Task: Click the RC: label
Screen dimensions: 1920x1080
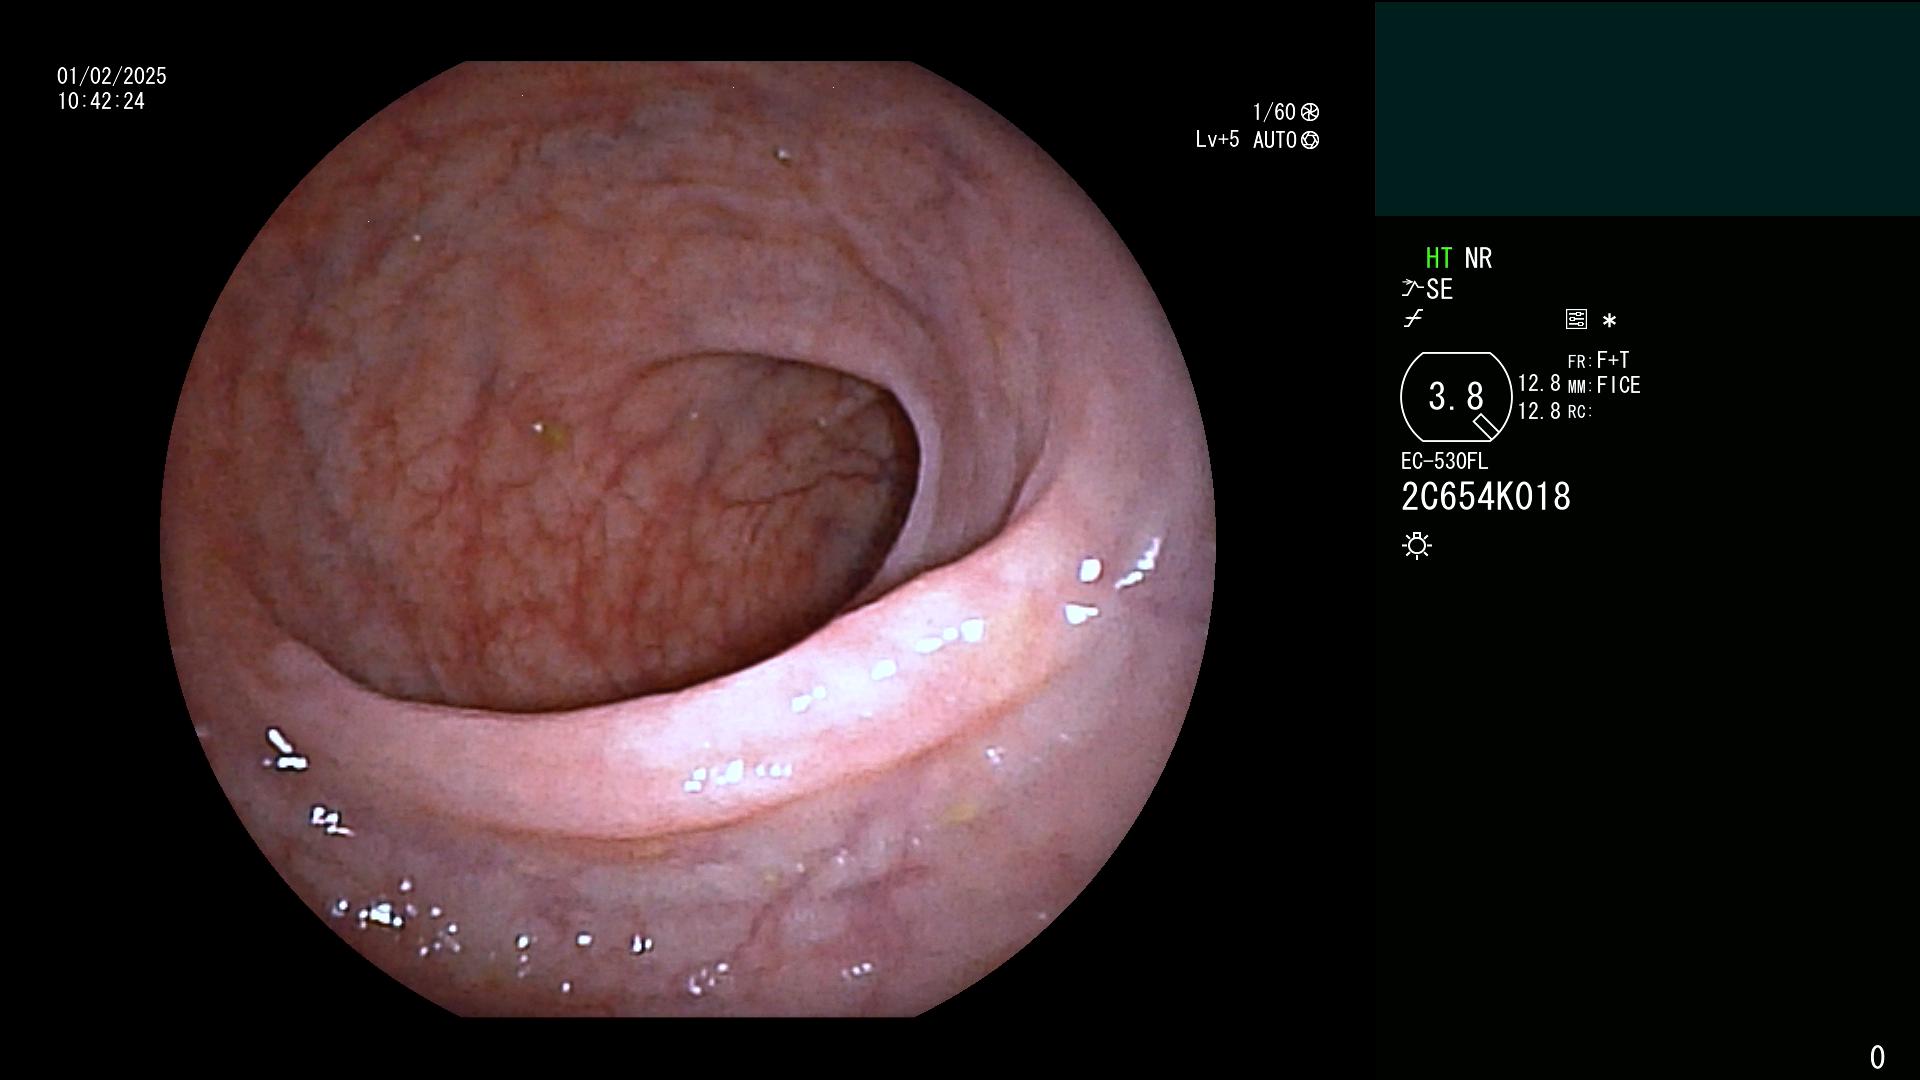Action: click(x=1580, y=412)
